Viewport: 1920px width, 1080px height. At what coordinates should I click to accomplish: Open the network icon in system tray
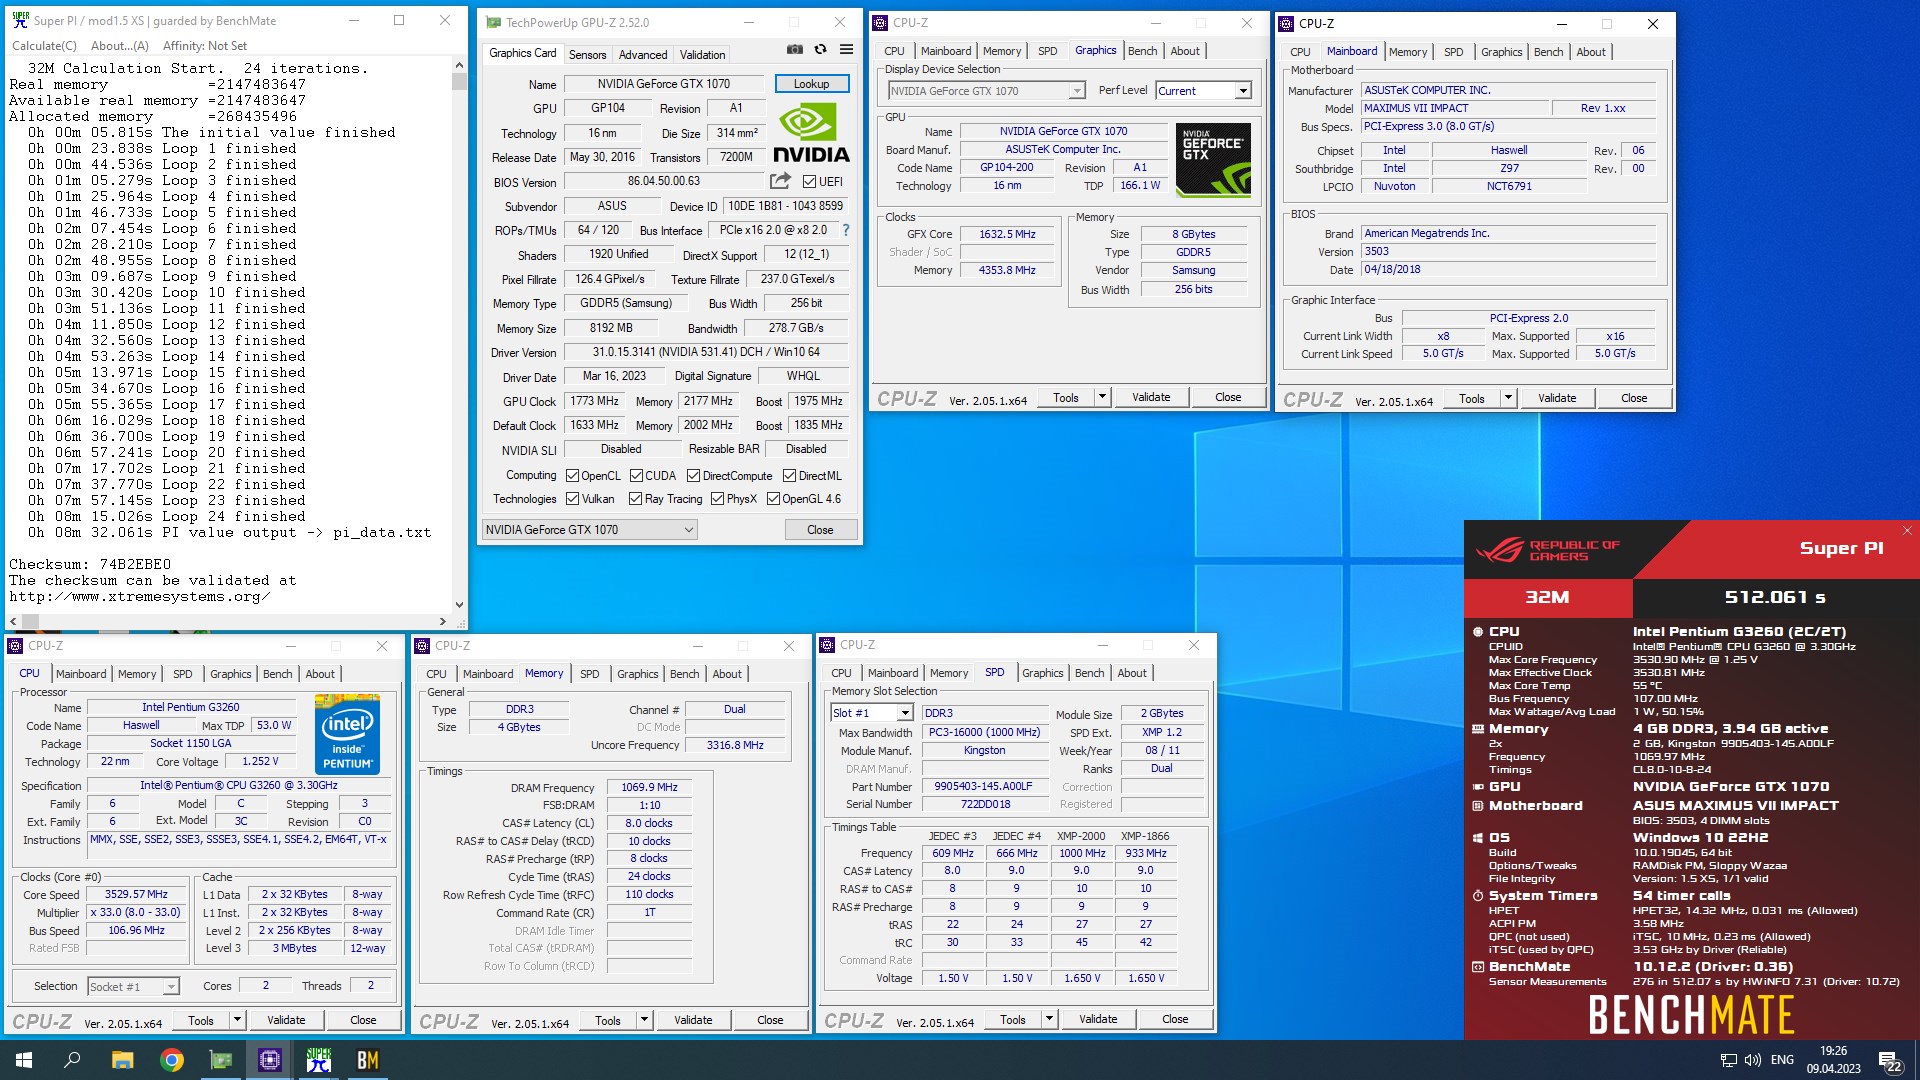pos(1728,1060)
